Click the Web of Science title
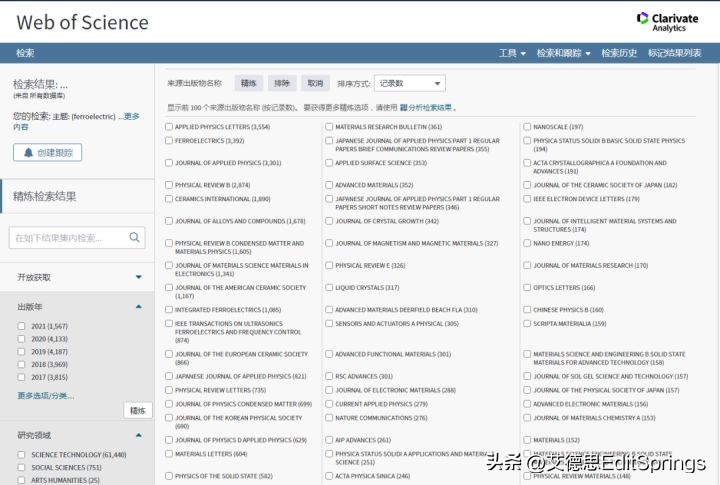The width and height of the screenshot is (720, 485). coord(83,23)
